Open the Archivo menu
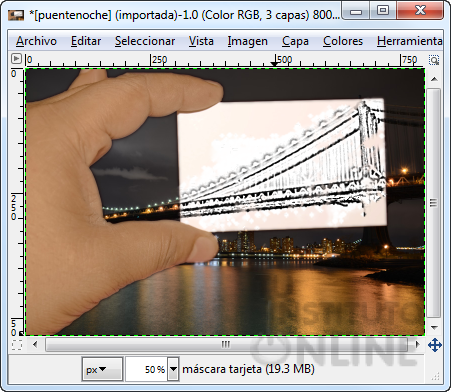The image size is (451, 392). [x=36, y=41]
